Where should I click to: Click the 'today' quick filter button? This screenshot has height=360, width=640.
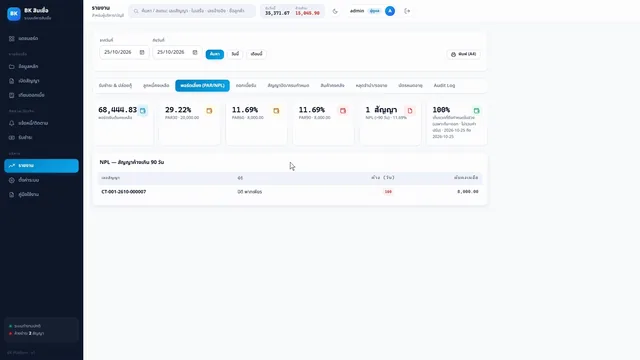click(235, 54)
